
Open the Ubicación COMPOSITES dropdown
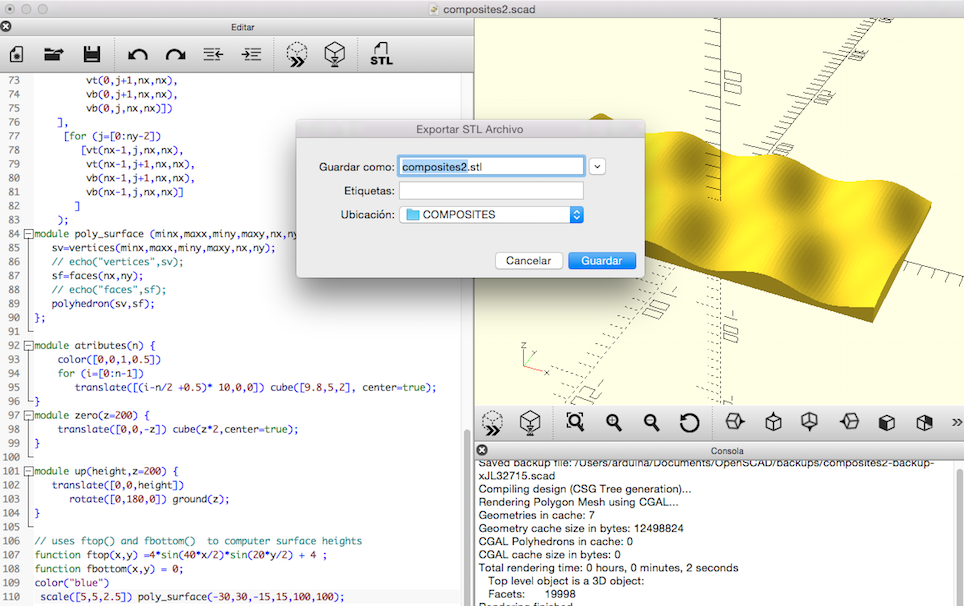point(491,214)
